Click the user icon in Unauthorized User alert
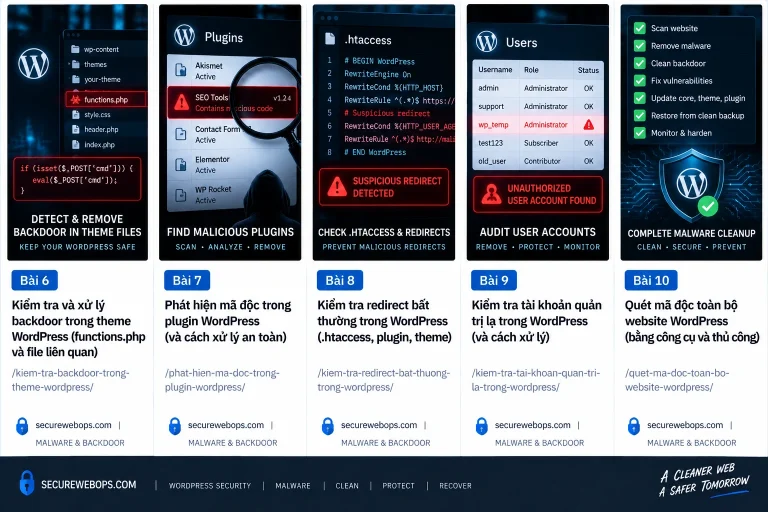Image resolution: width=768 pixels, height=512 pixels. [491, 194]
